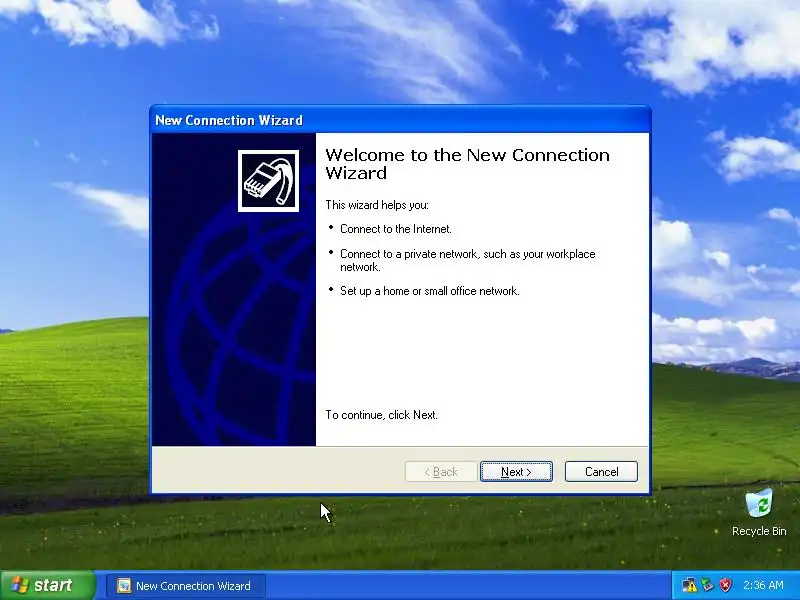
Task: Click the "To continue, click Next." text
Action: pyautogui.click(x=382, y=415)
